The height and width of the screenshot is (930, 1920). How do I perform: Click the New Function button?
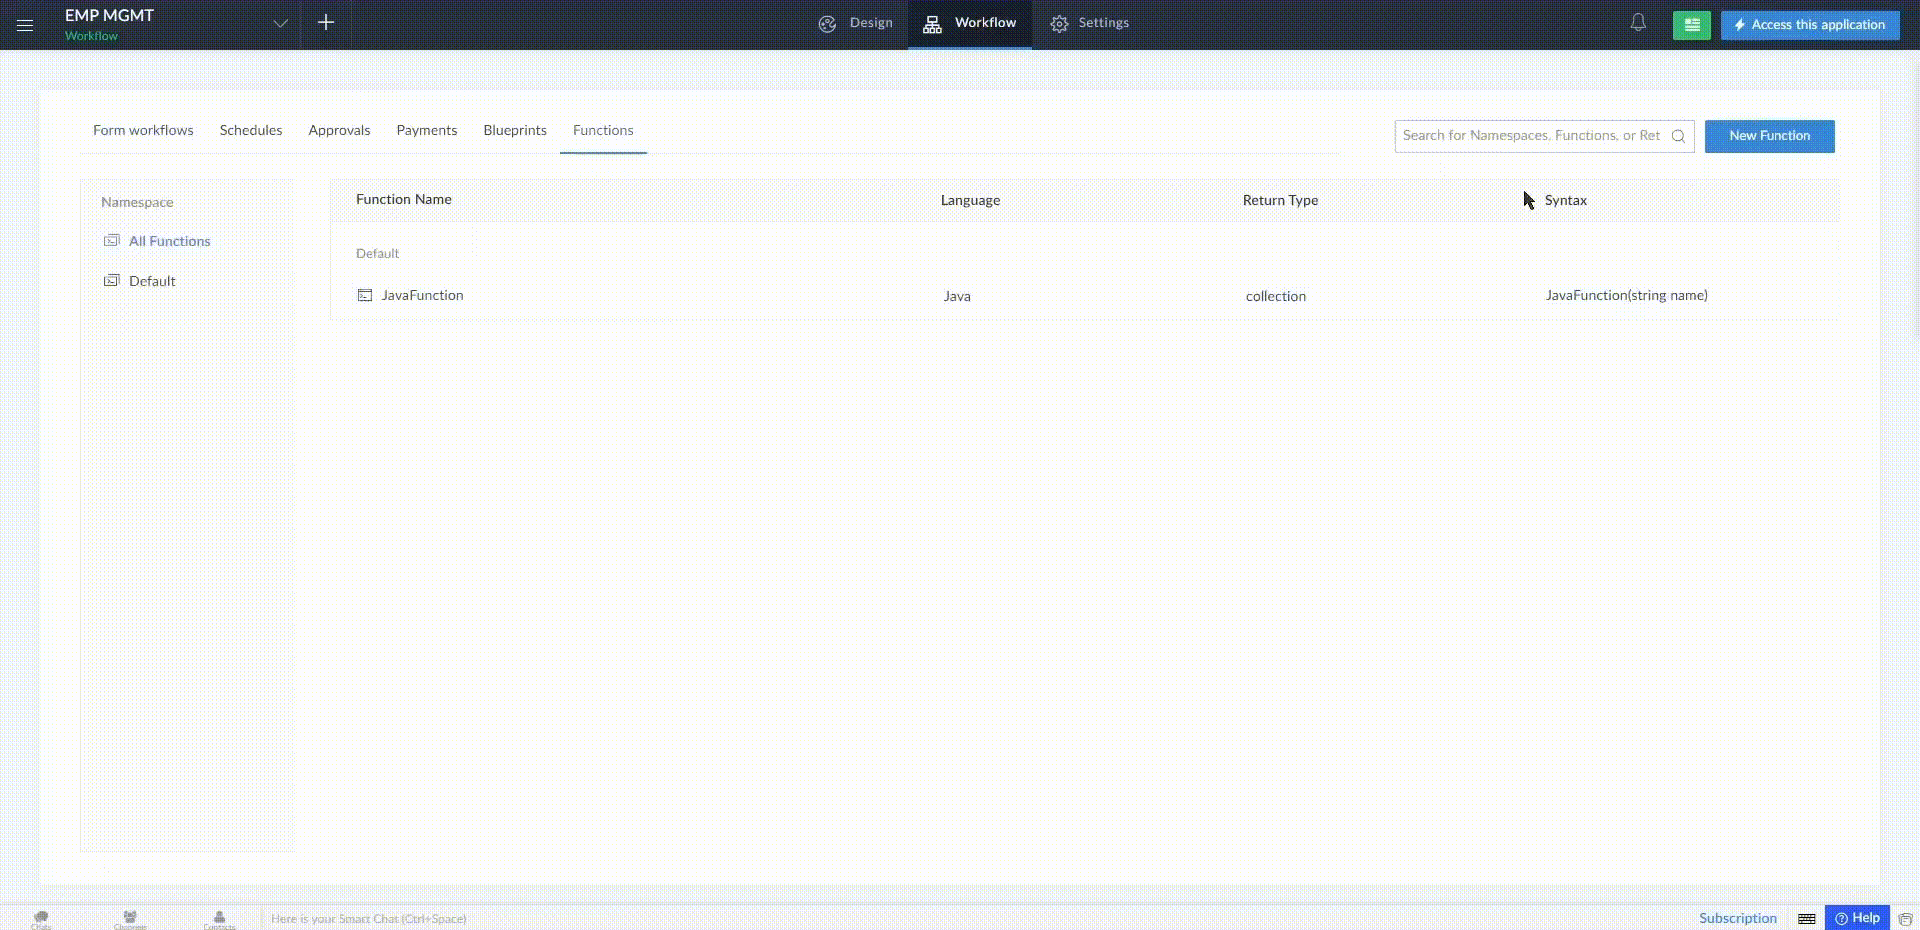(x=1769, y=136)
